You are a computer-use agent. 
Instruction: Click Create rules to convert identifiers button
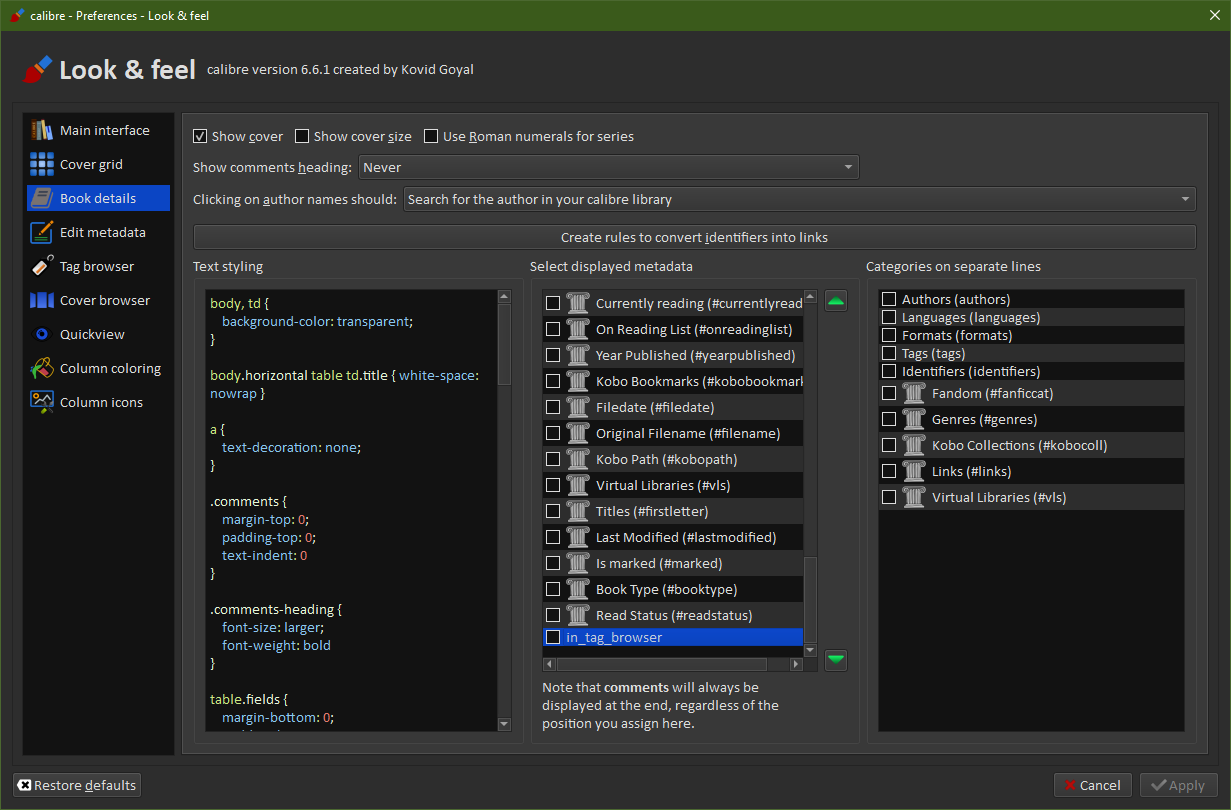[x=694, y=237]
